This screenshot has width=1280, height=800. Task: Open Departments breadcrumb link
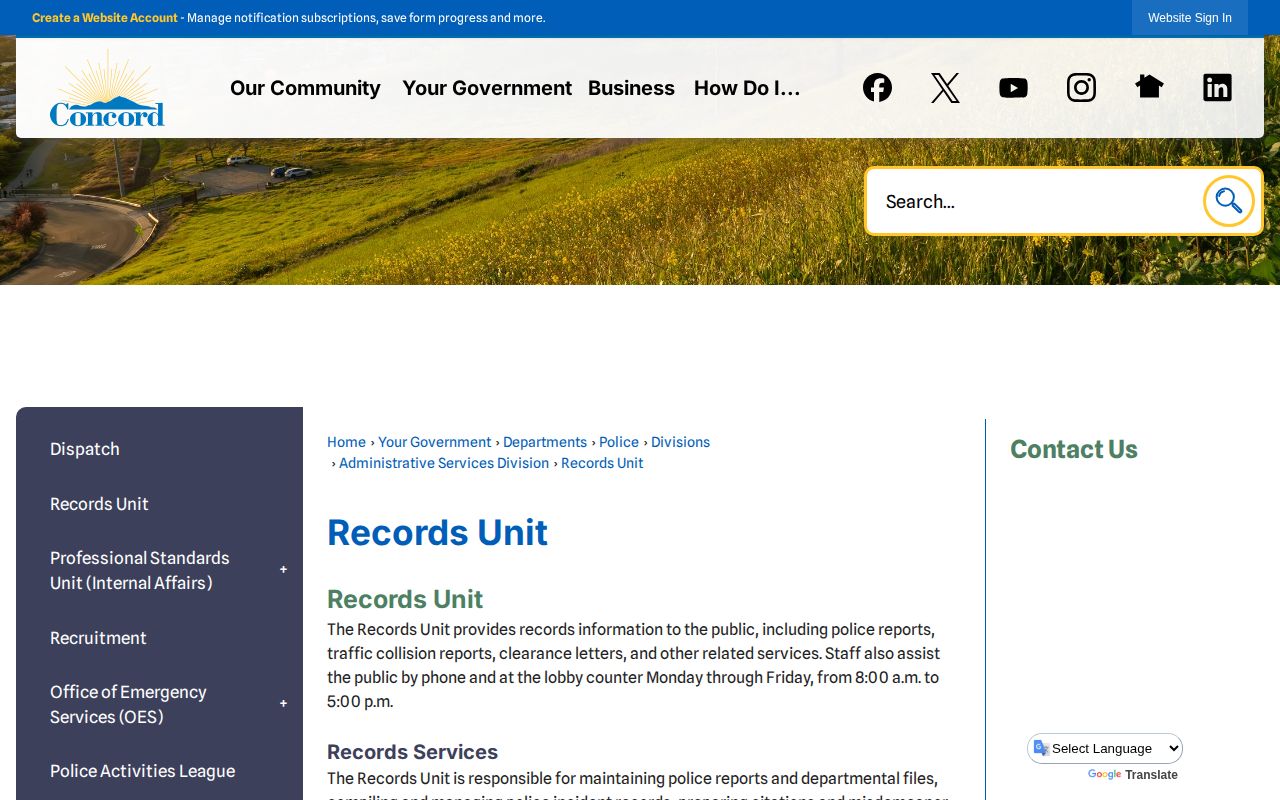[545, 442]
